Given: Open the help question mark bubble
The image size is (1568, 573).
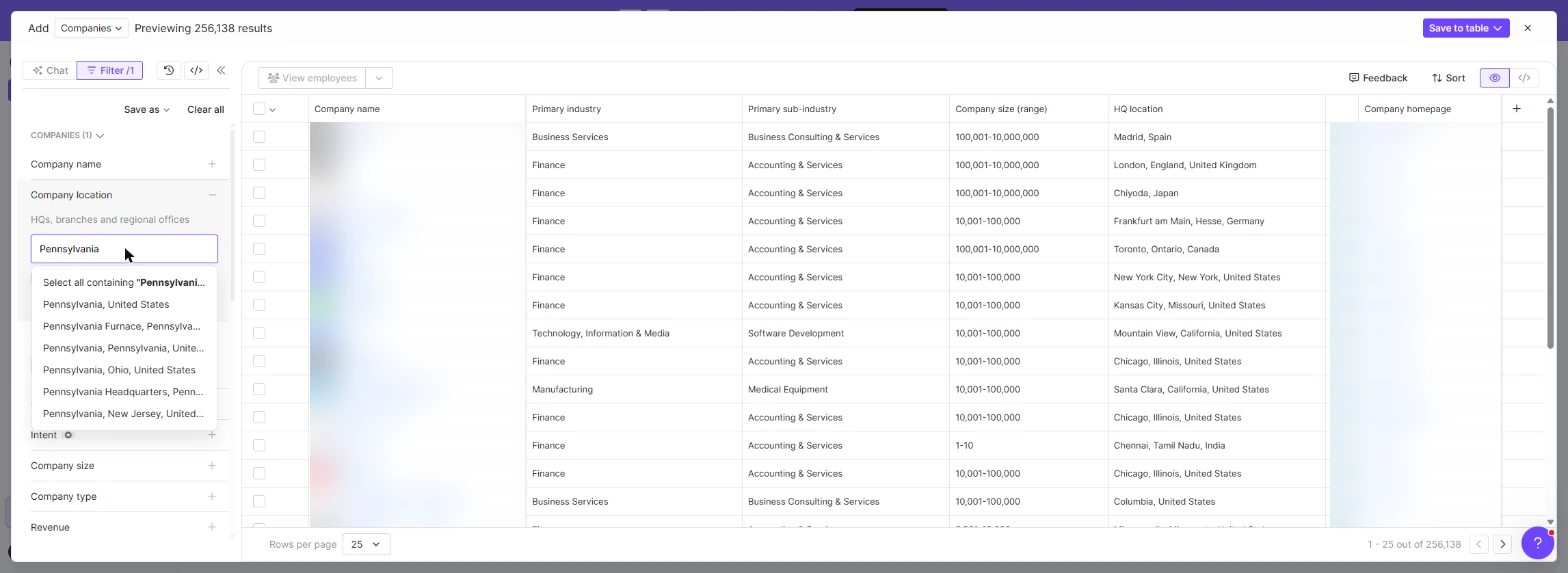Looking at the screenshot, I should click(1537, 543).
